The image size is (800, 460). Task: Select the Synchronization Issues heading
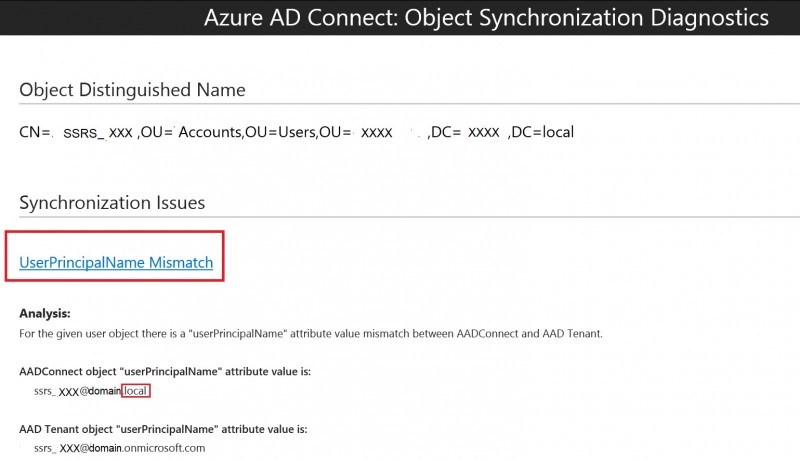(x=112, y=203)
